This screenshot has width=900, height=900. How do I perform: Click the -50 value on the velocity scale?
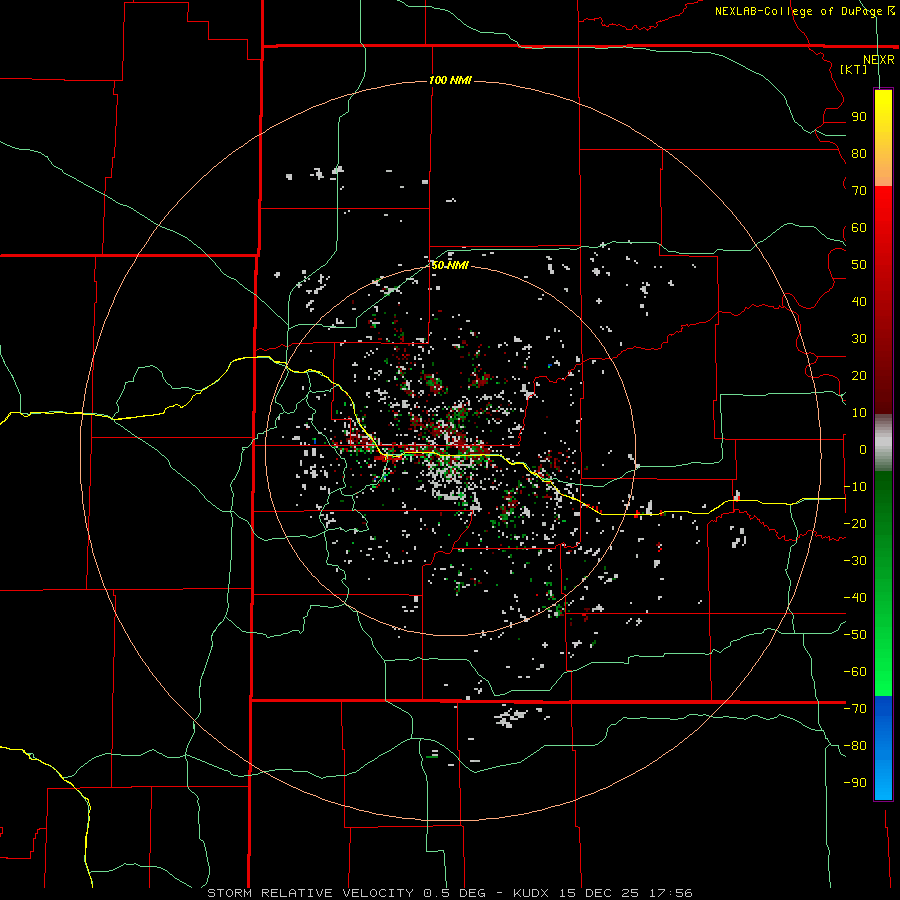click(x=855, y=635)
